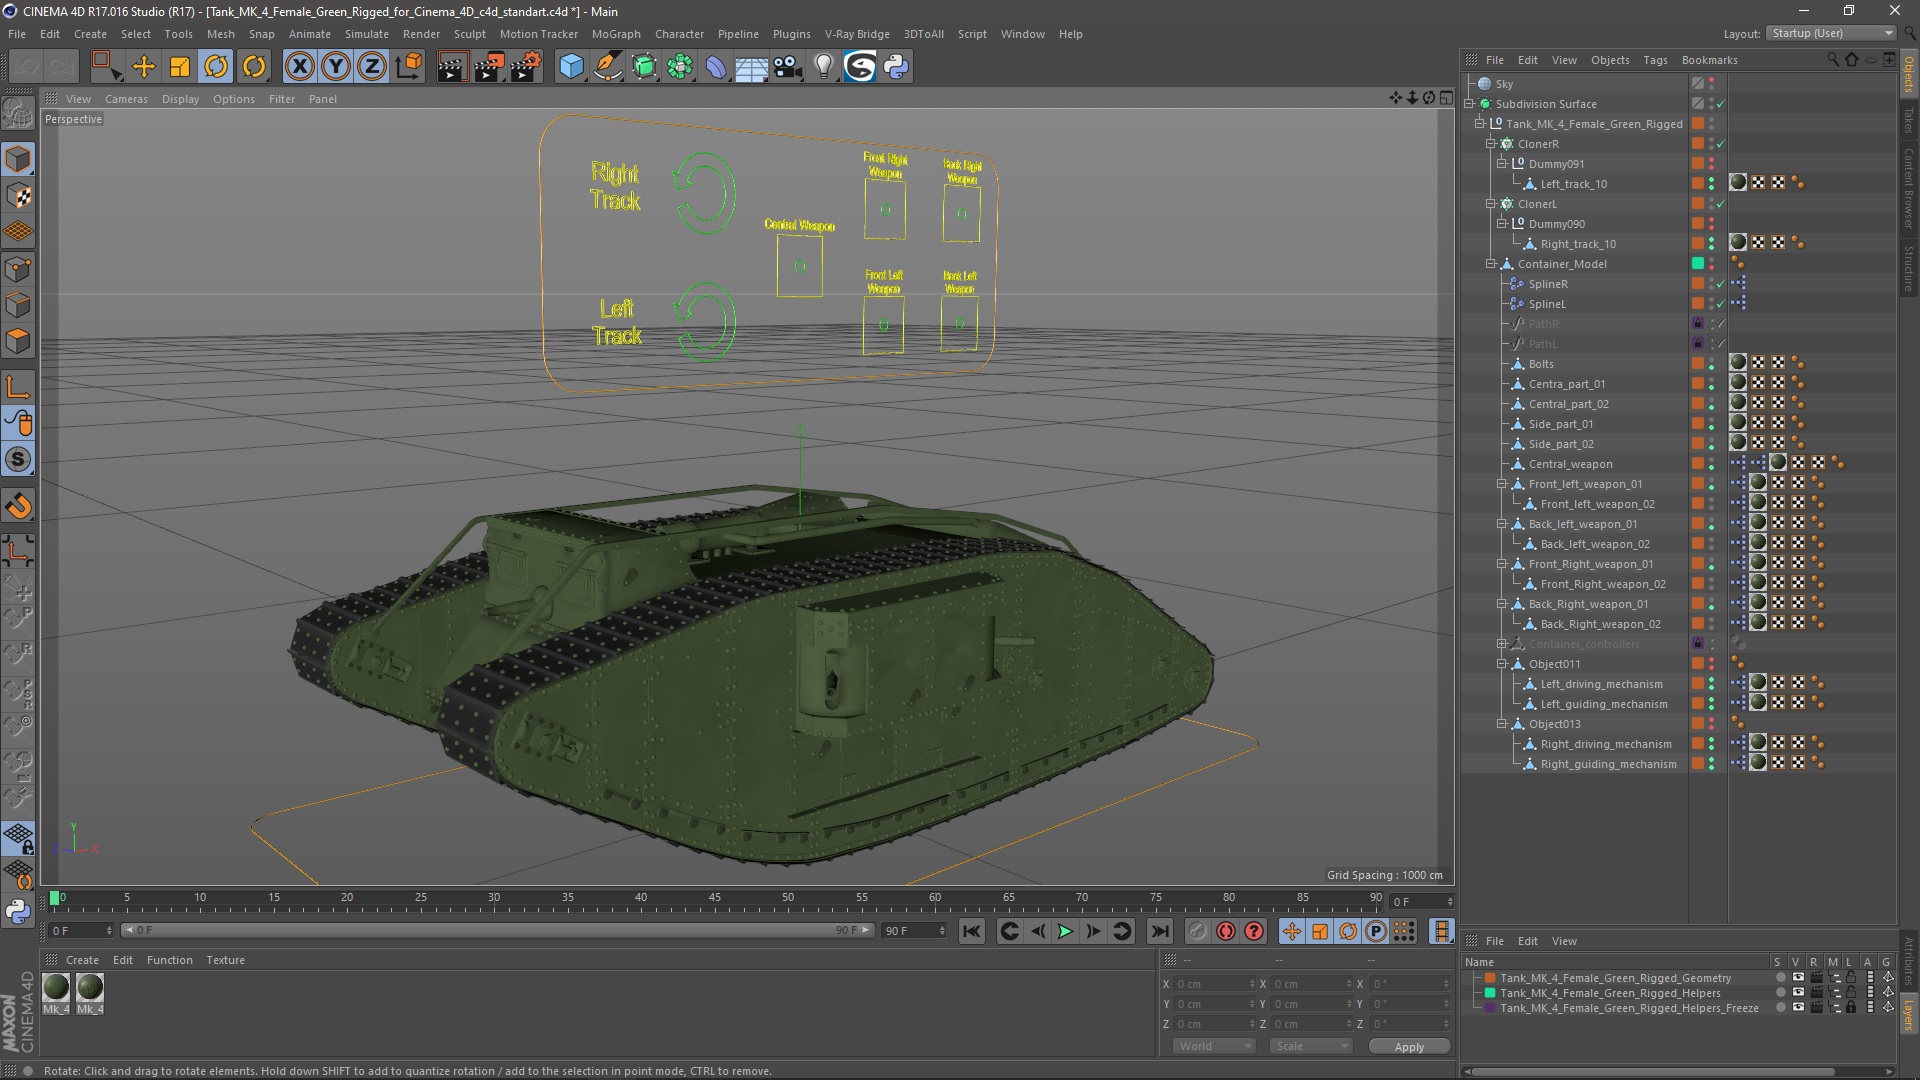Click the Python script icon

pos(896,67)
